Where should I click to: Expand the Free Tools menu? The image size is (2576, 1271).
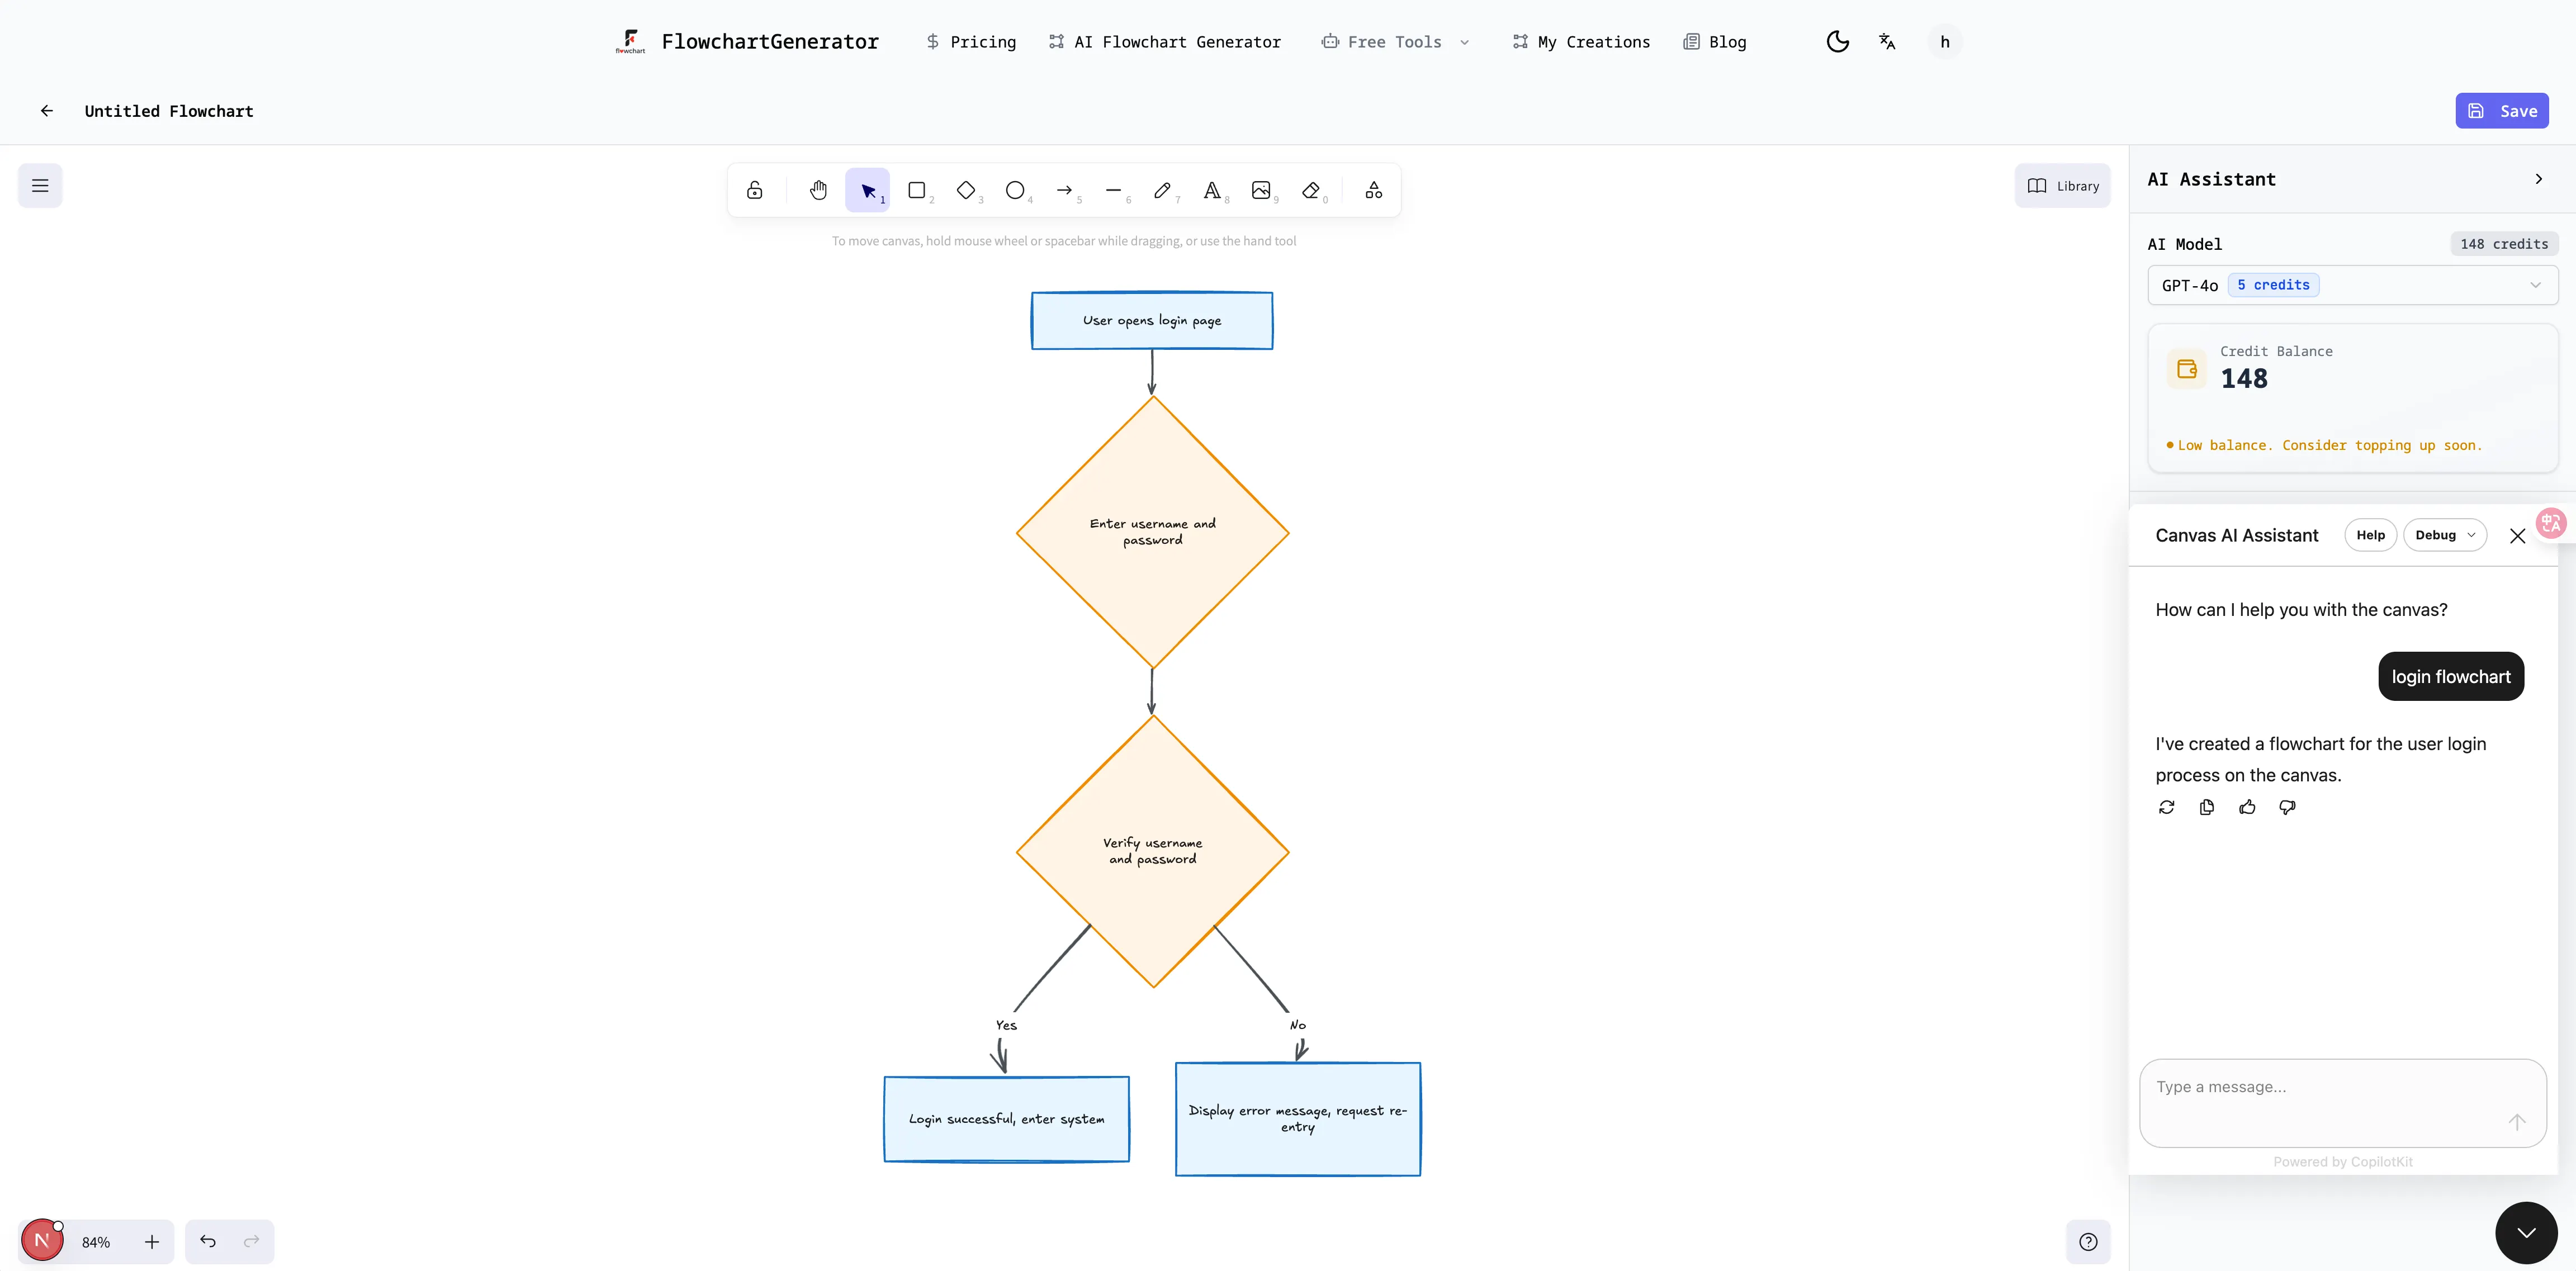1395,42
